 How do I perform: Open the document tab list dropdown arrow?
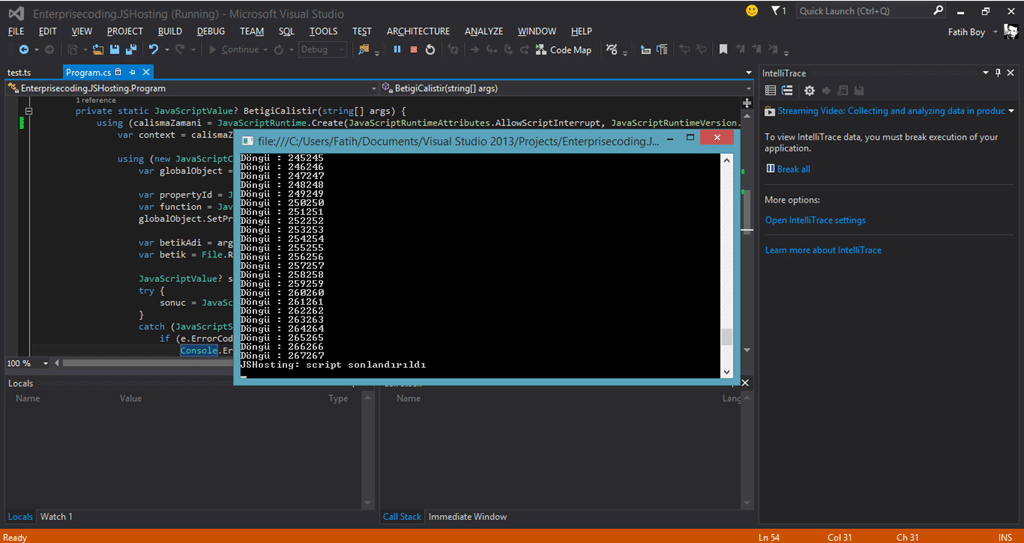point(748,73)
